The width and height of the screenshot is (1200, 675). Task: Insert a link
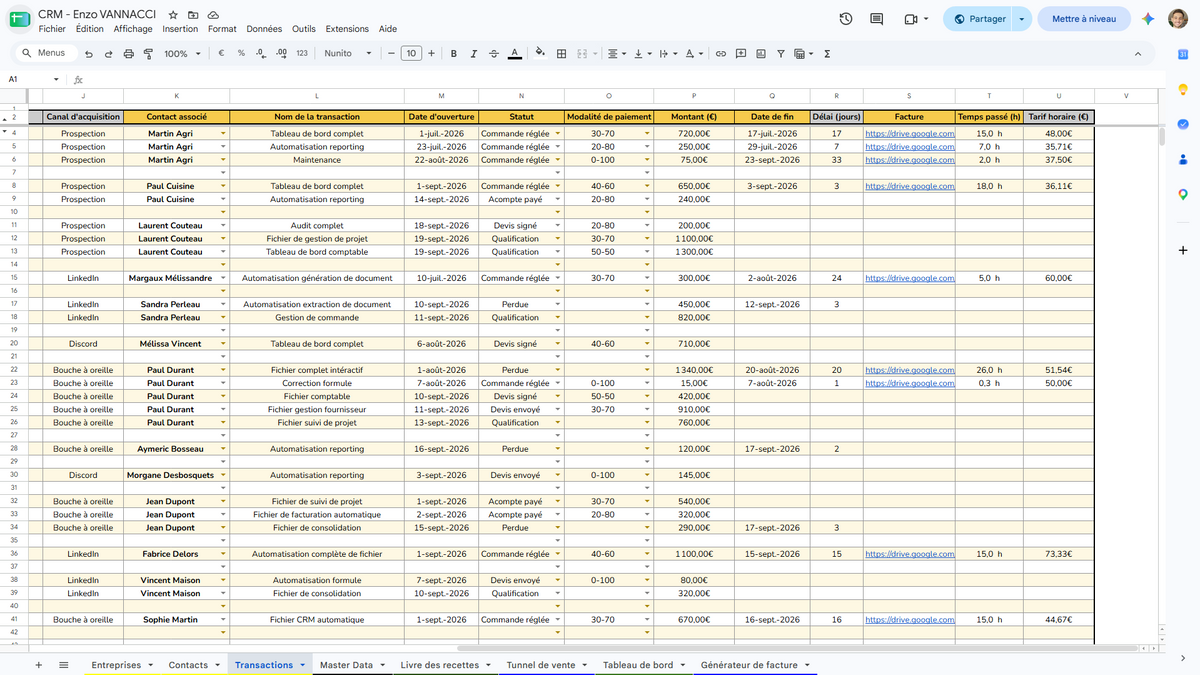pos(720,54)
